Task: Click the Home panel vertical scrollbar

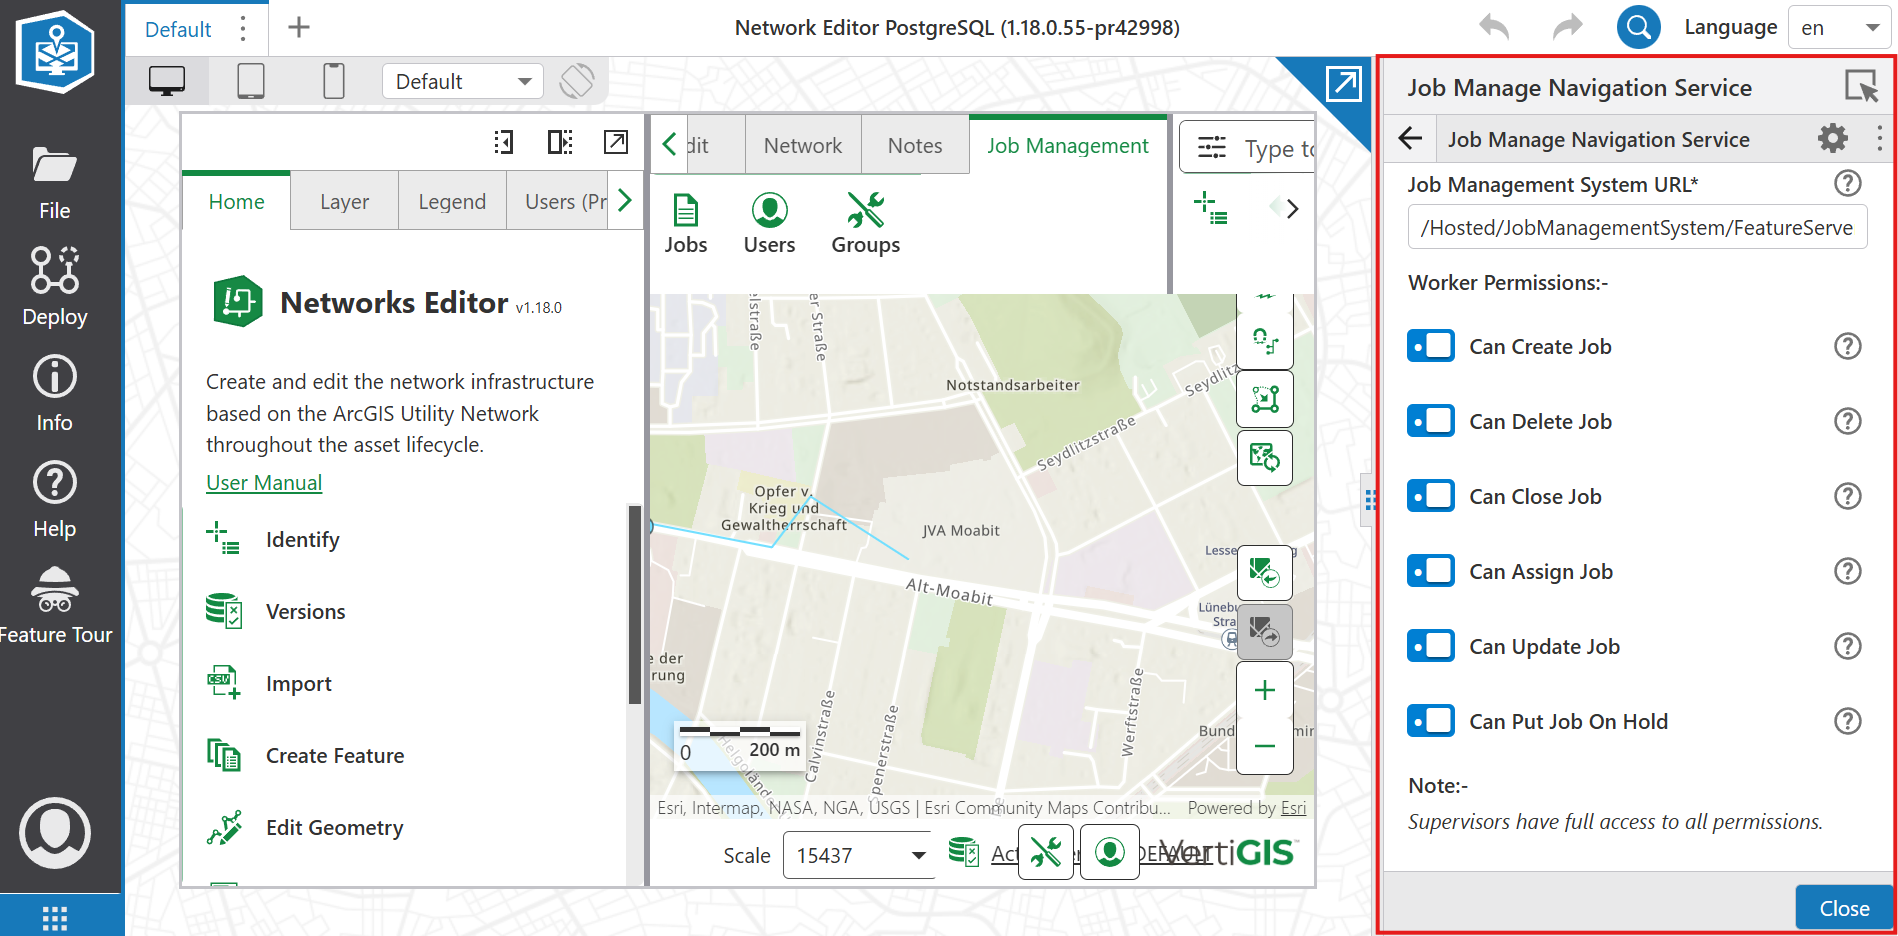Action: (x=634, y=605)
